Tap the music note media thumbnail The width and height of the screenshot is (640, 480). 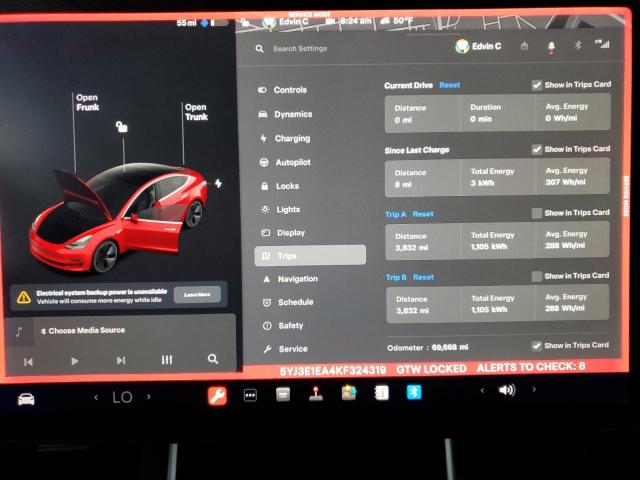(x=19, y=332)
